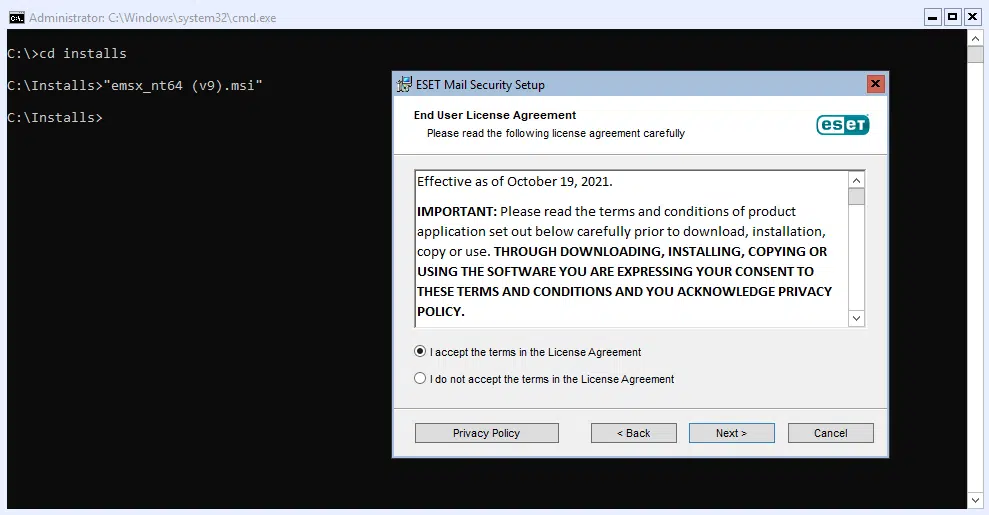The height and width of the screenshot is (515, 989).
Task: Close the ESET Mail Security Setup dialog
Action: pyautogui.click(x=875, y=83)
